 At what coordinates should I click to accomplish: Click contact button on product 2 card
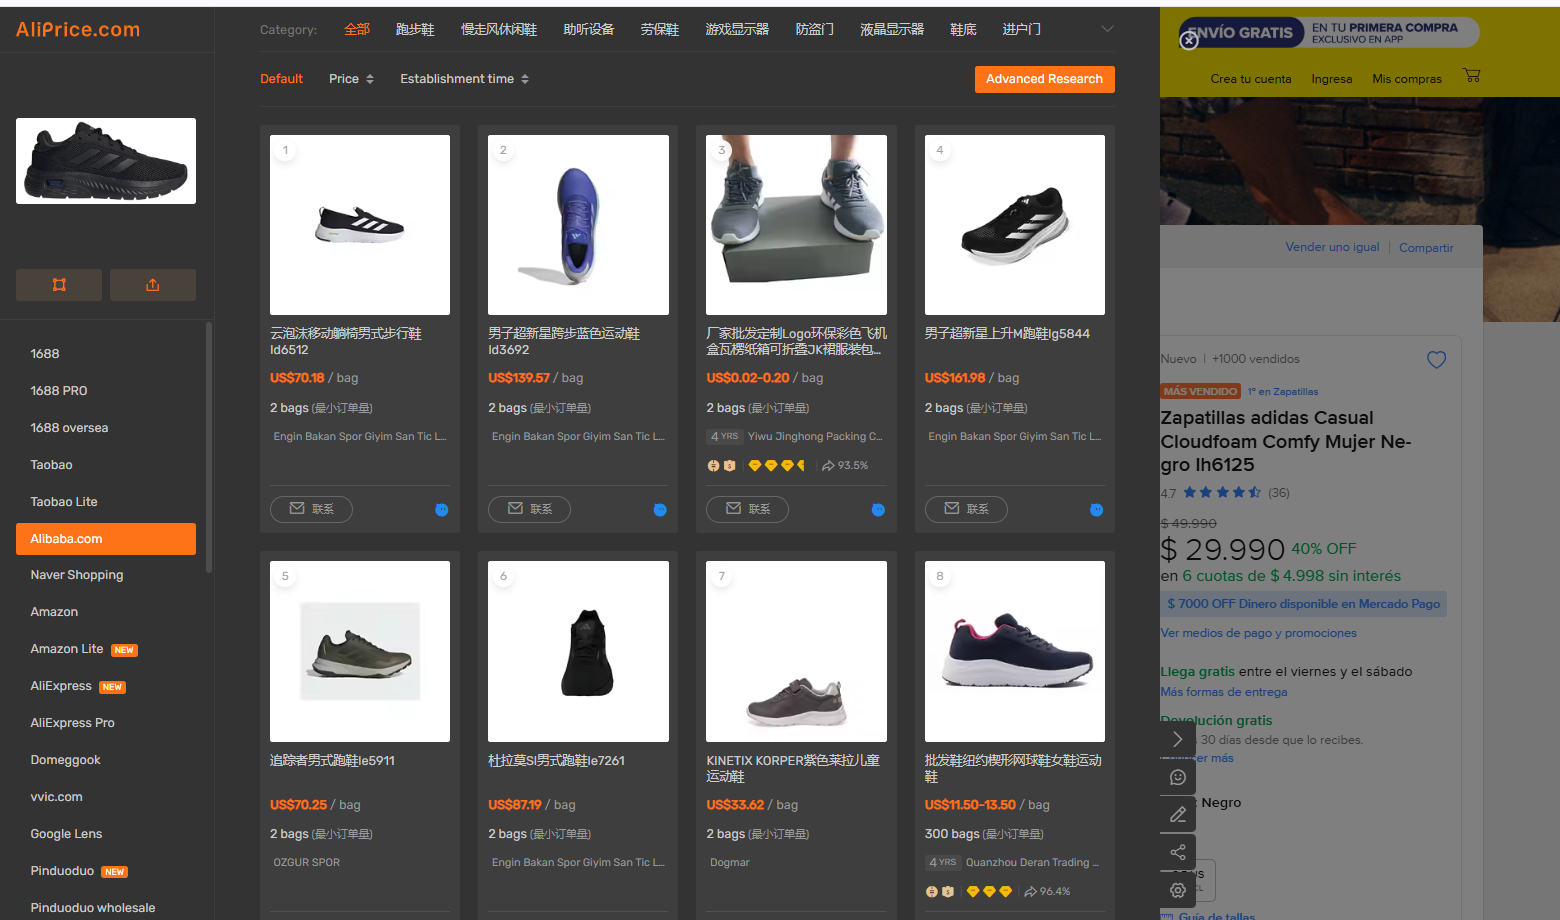click(529, 509)
